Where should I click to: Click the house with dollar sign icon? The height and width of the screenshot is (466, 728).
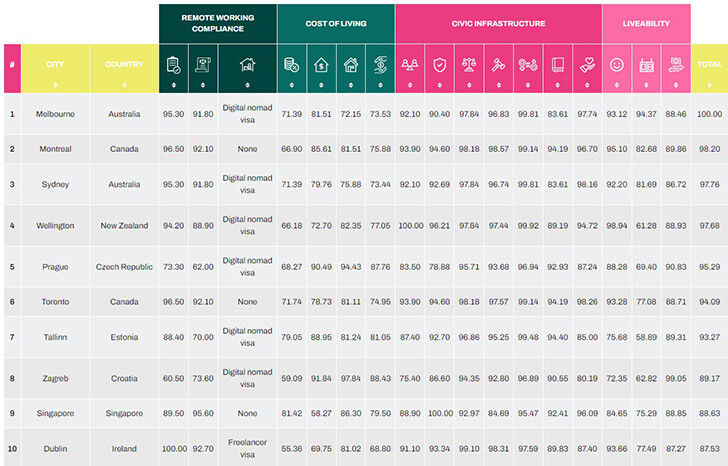point(322,66)
